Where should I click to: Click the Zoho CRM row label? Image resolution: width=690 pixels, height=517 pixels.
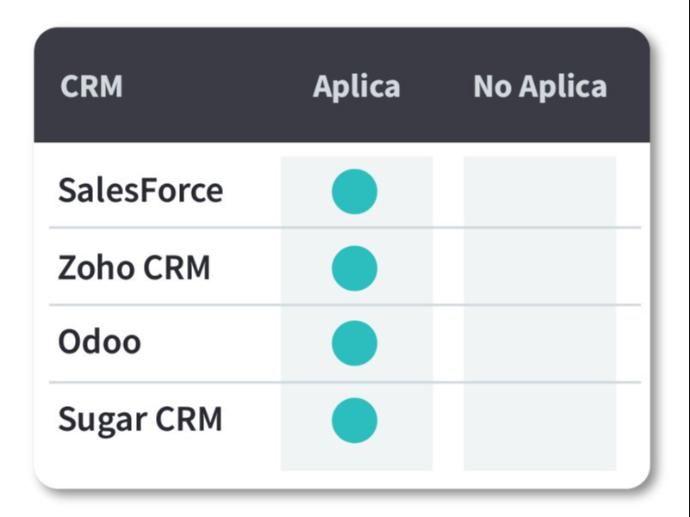click(x=134, y=268)
